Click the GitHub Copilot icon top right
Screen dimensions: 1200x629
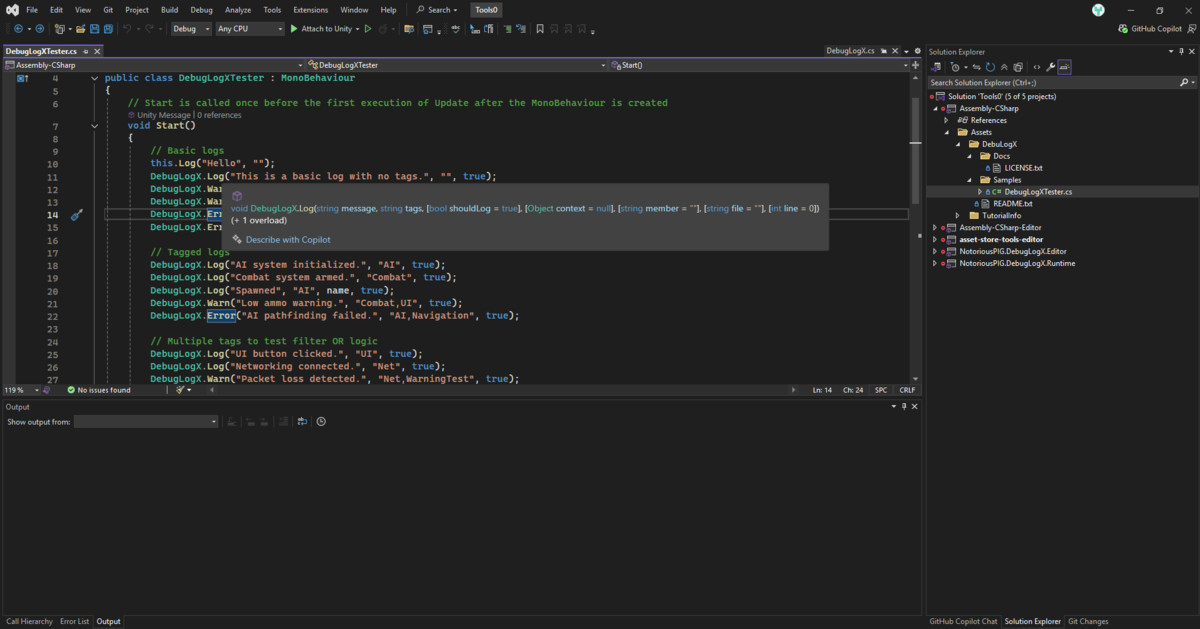[x=1124, y=28]
